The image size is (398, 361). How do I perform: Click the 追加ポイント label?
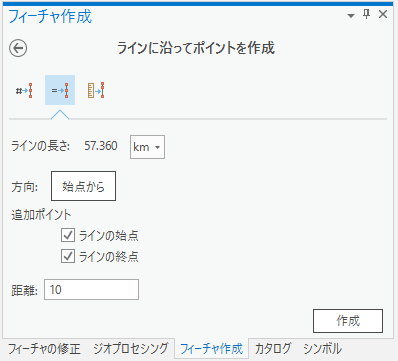click(41, 215)
